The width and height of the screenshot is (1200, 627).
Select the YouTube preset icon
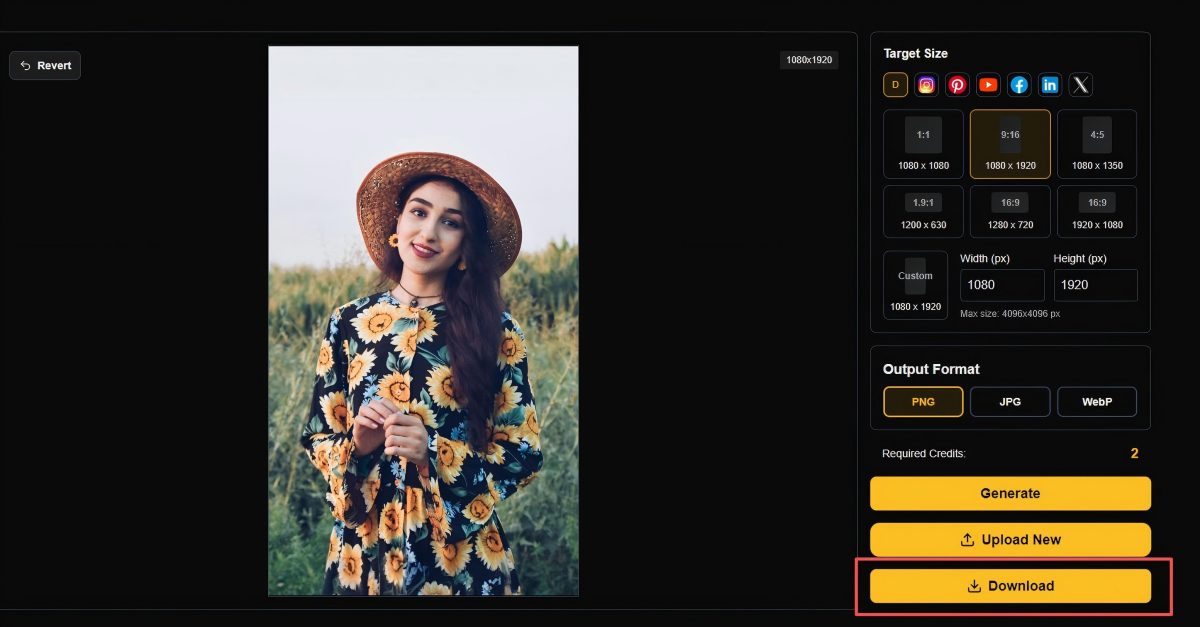988,85
